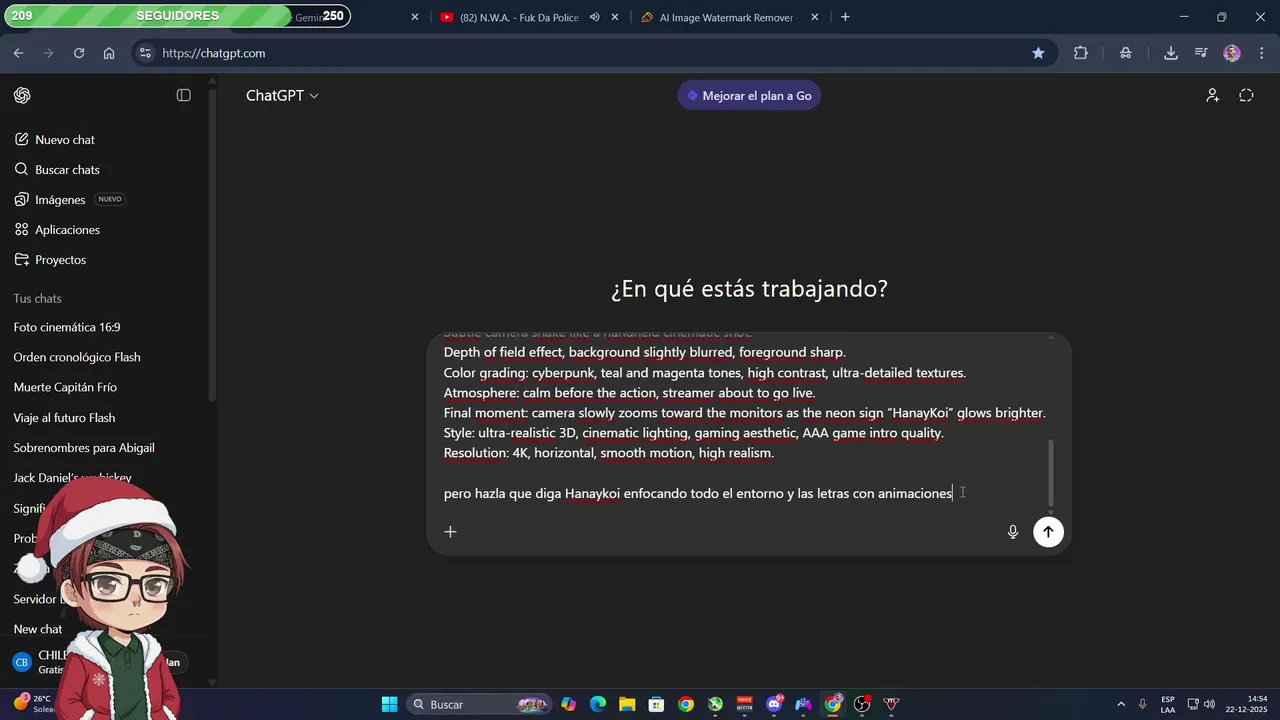Open Microsoft Edge from the taskbar
Image resolution: width=1280 pixels, height=720 pixels.
(x=598, y=704)
